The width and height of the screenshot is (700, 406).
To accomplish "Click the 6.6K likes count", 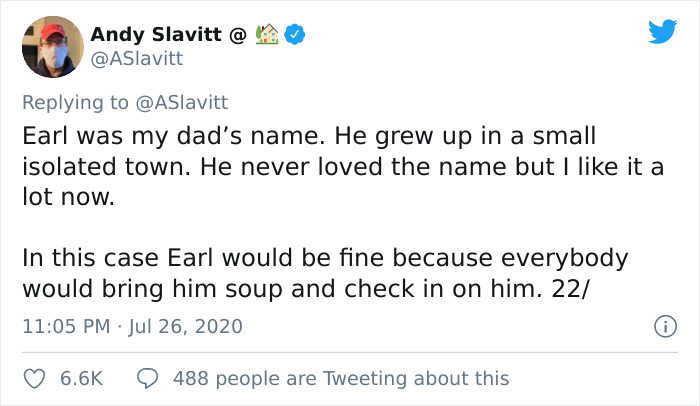I will click(82, 378).
